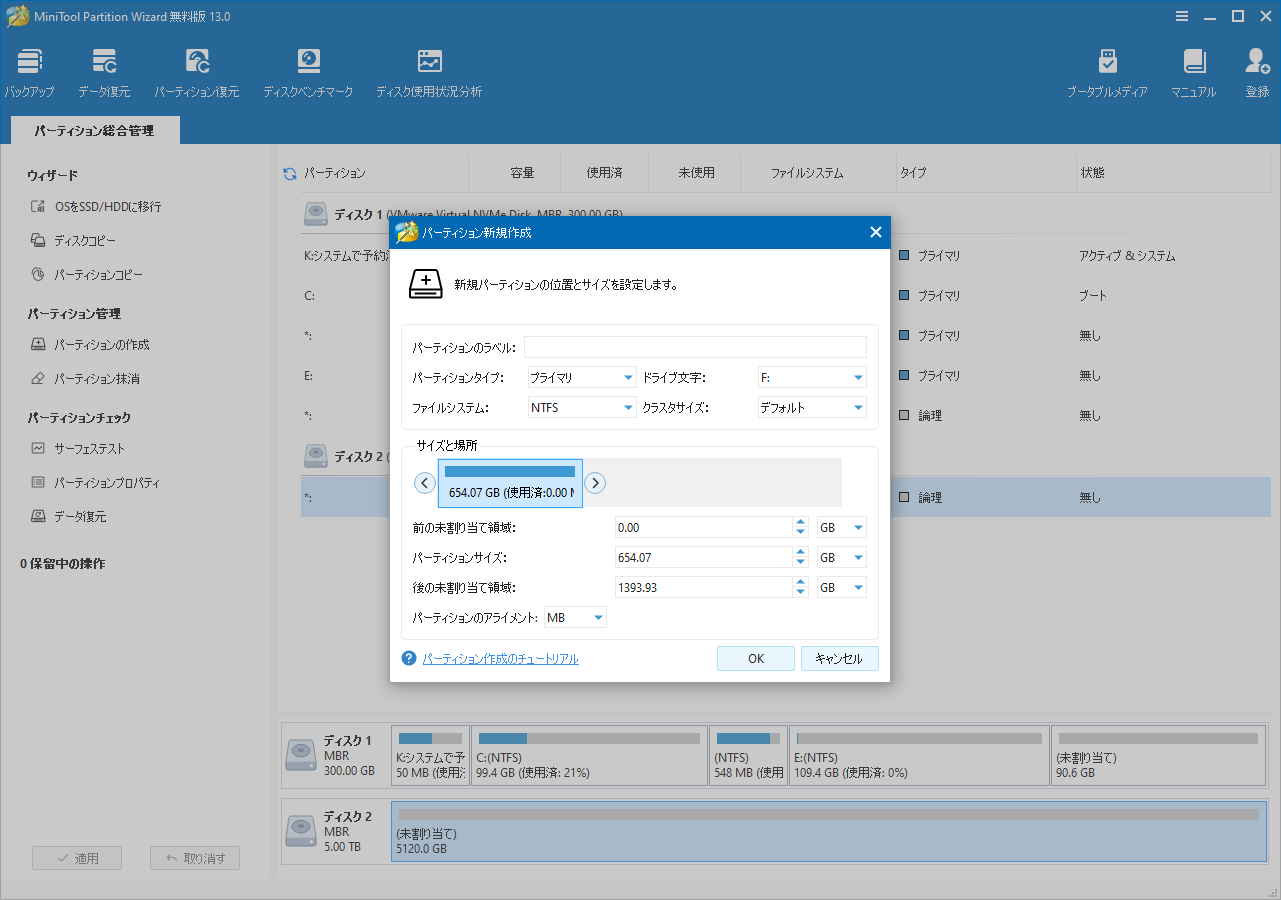1281x900 pixels.
Task: Click the help icon in the dialog
Action: pyautogui.click(x=408, y=658)
